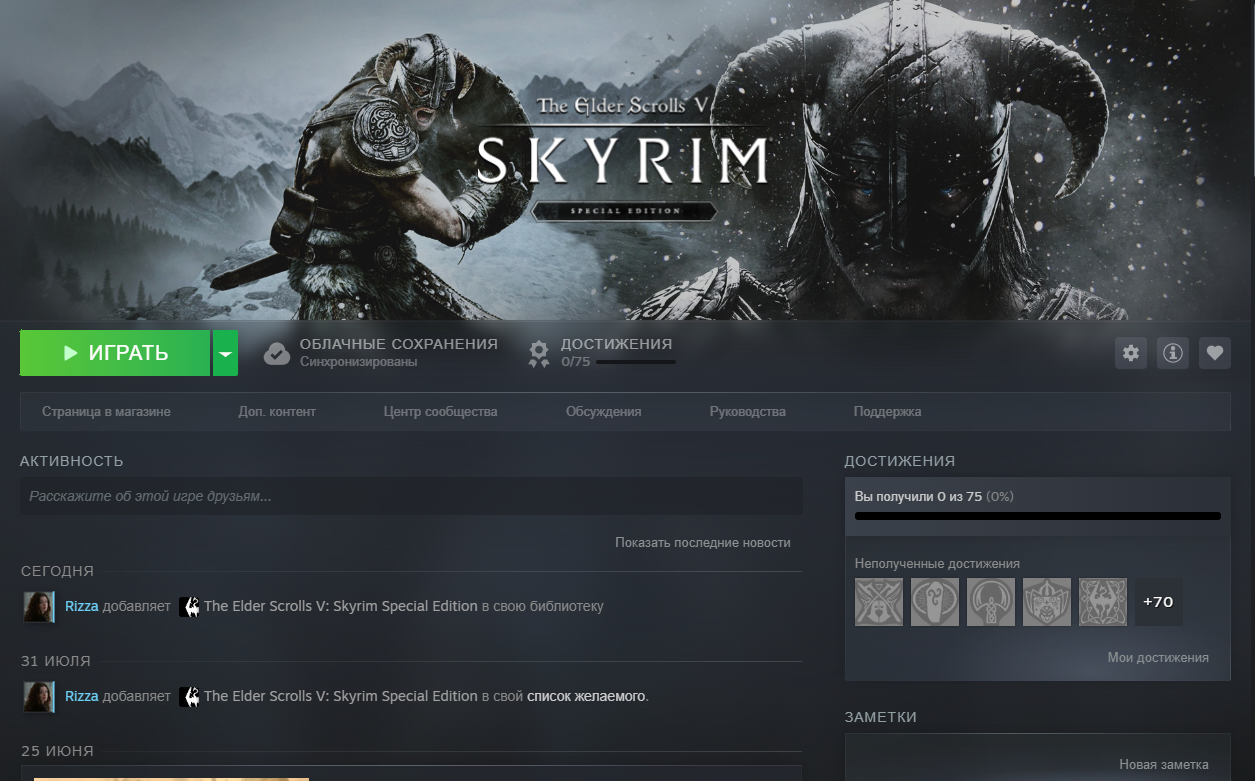
Task: Click header Достижения label
Action: coord(616,344)
